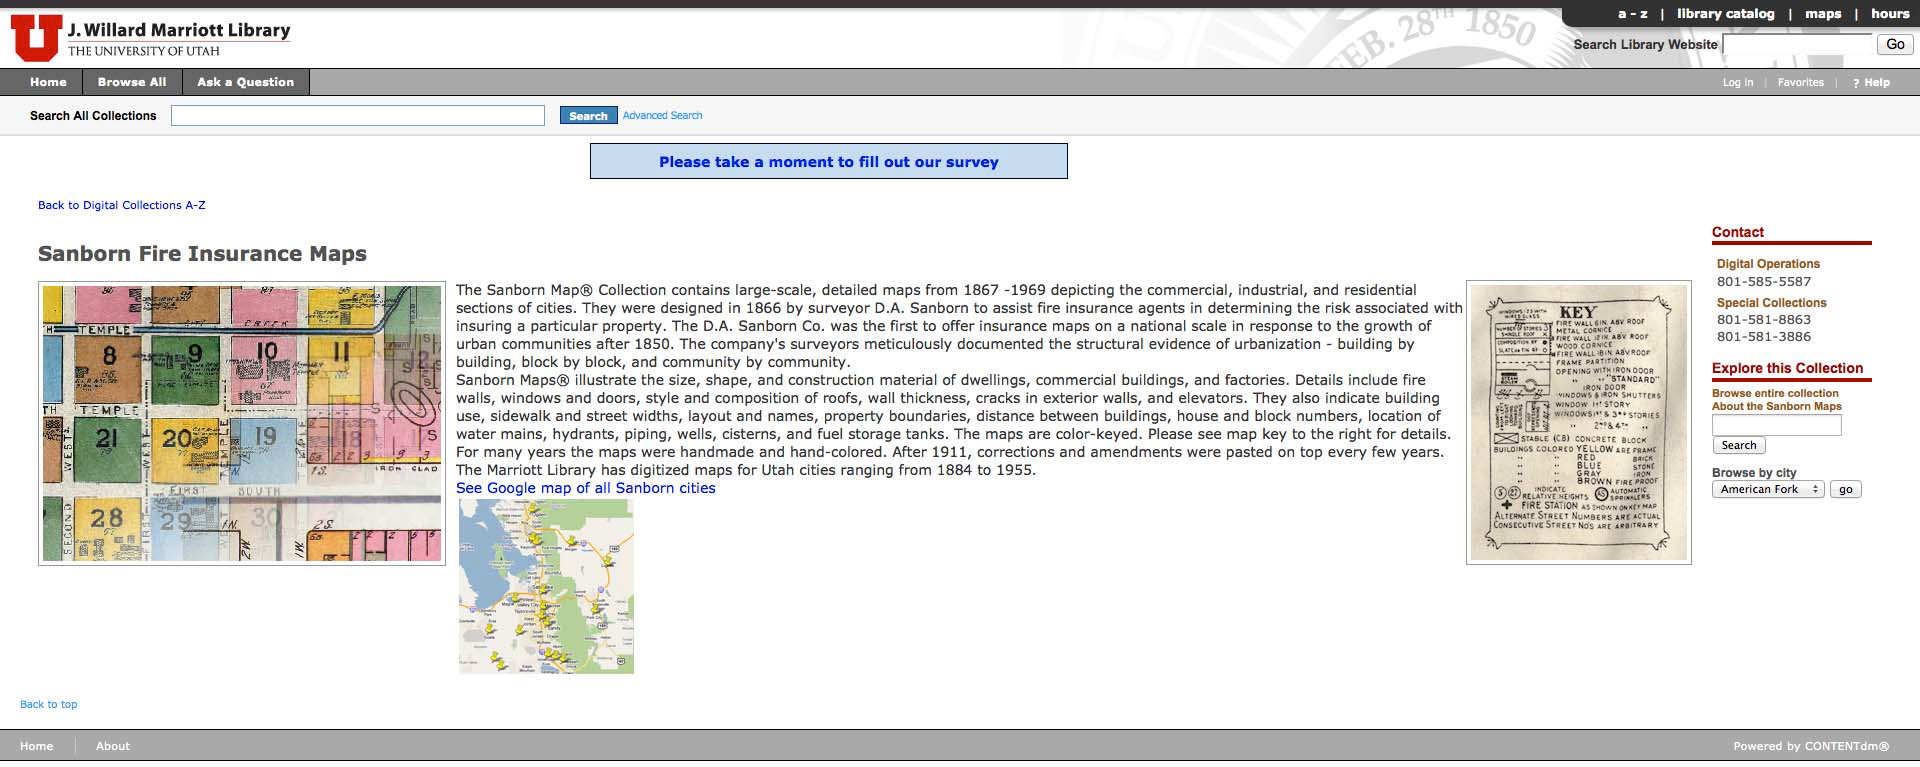This screenshot has height=767, width=1920.
Task: Click the Back to top link
Action: pos(49,705)
